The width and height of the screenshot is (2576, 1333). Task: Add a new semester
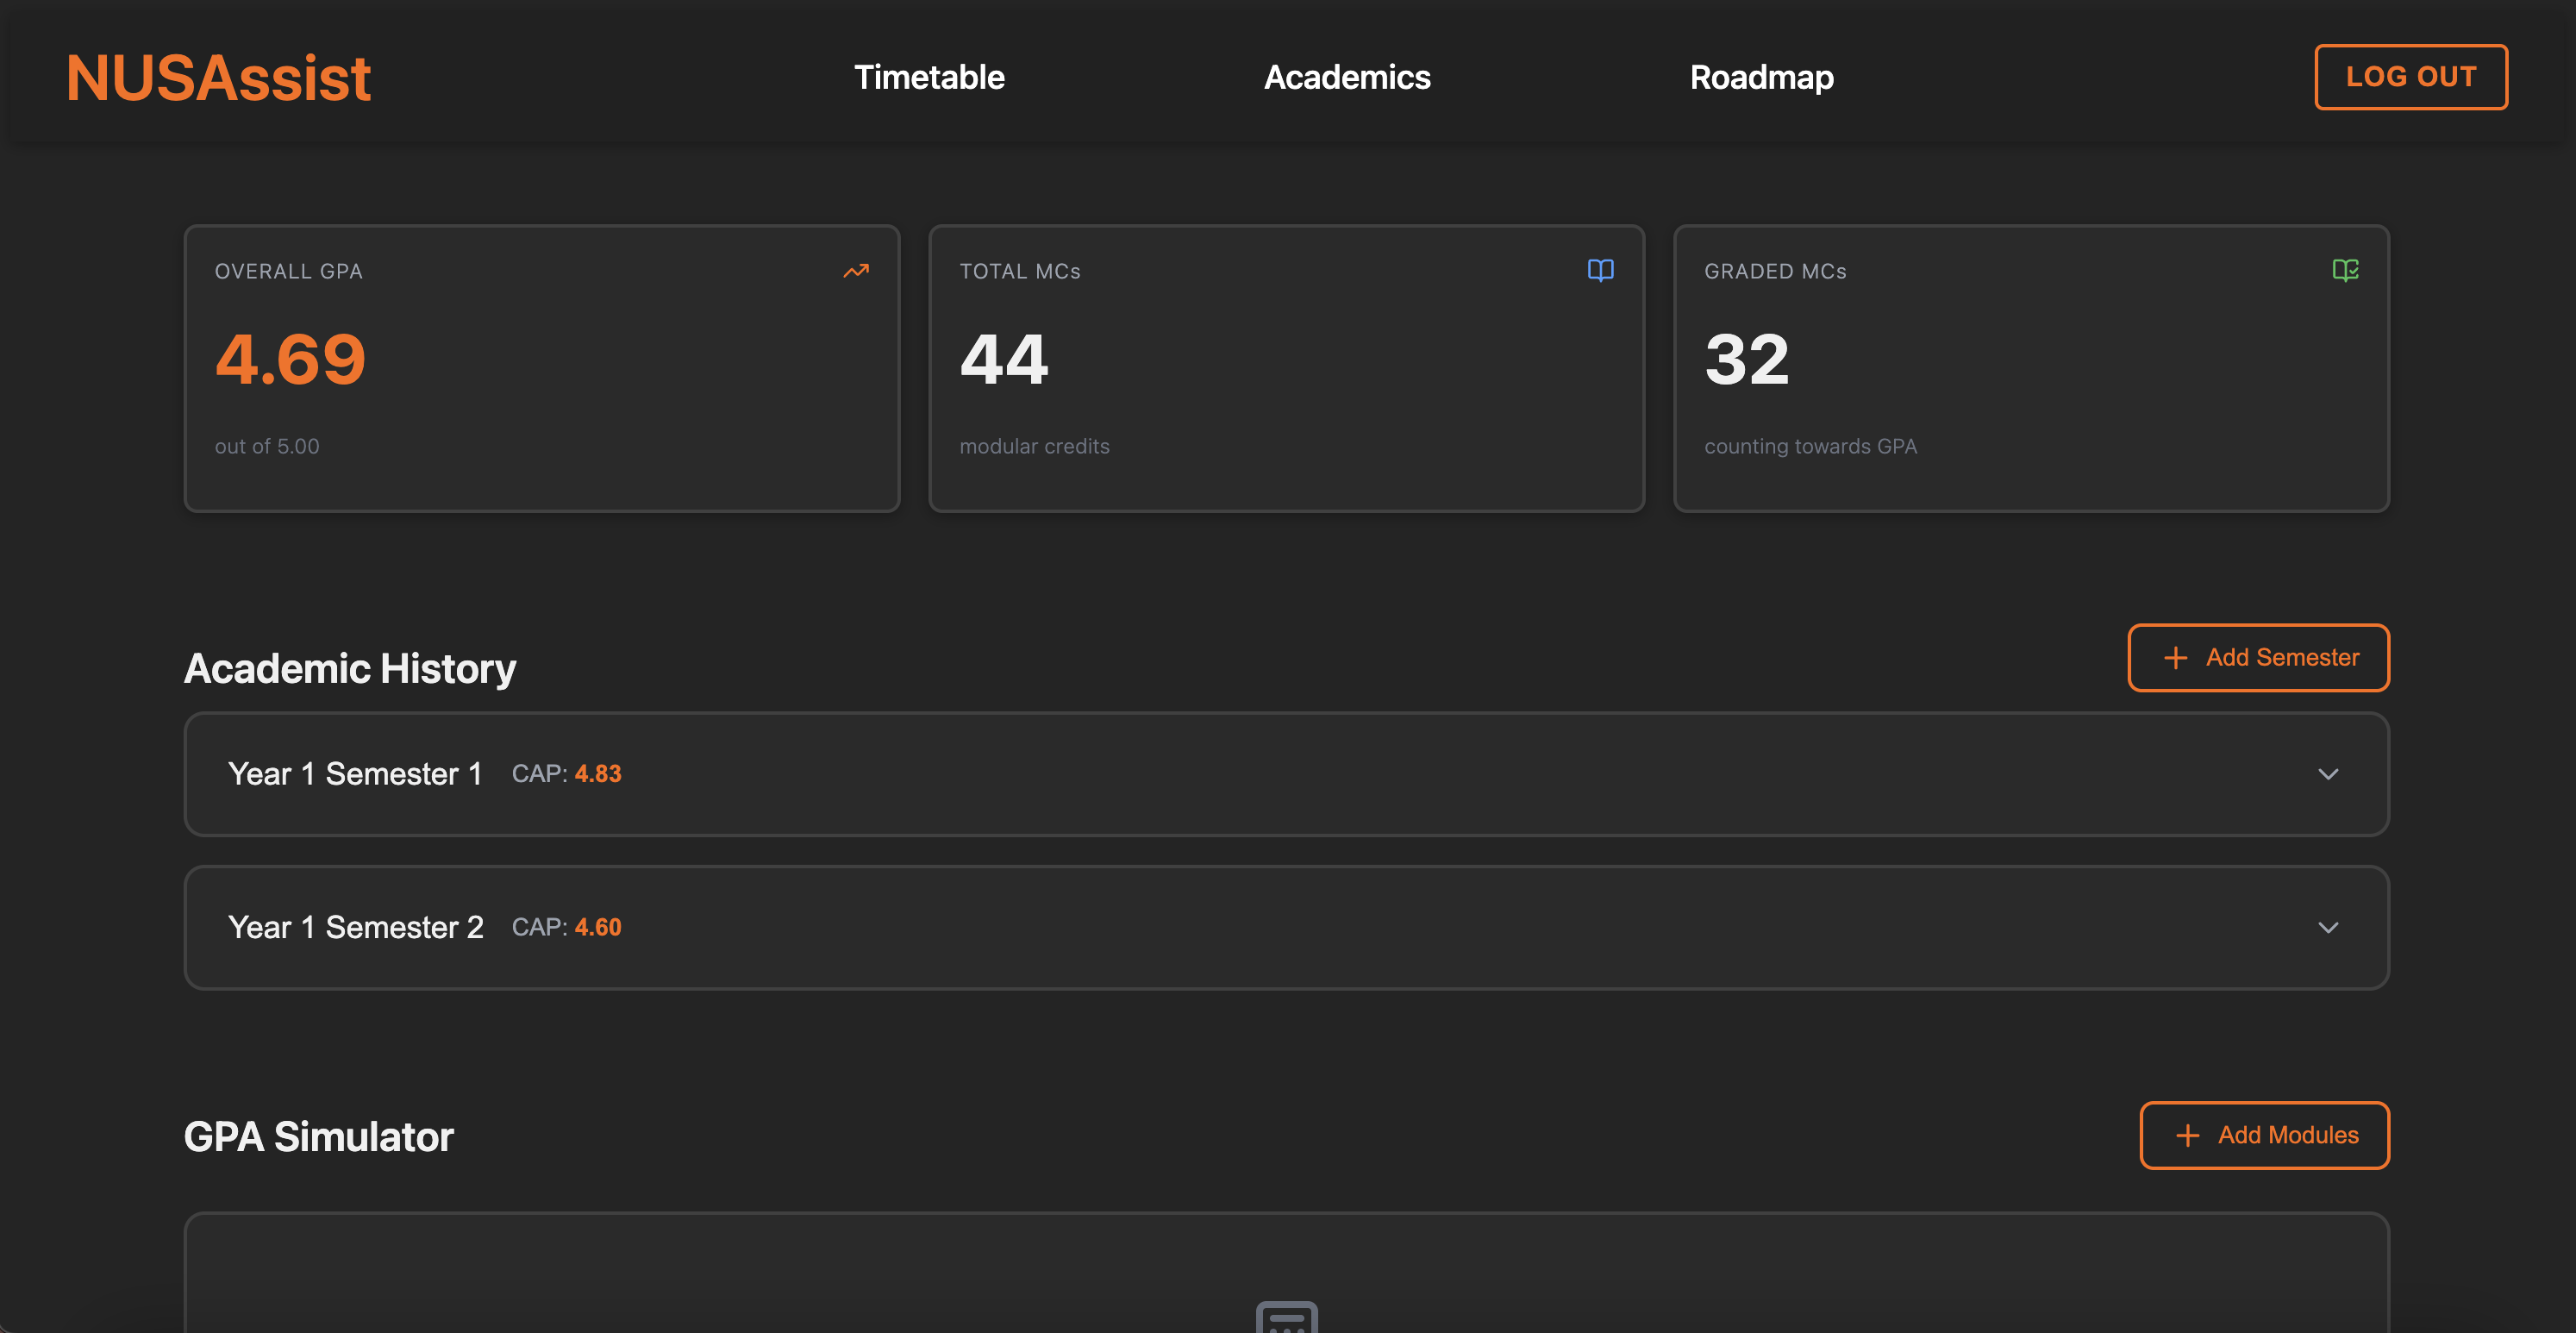tap(2258, 658)
